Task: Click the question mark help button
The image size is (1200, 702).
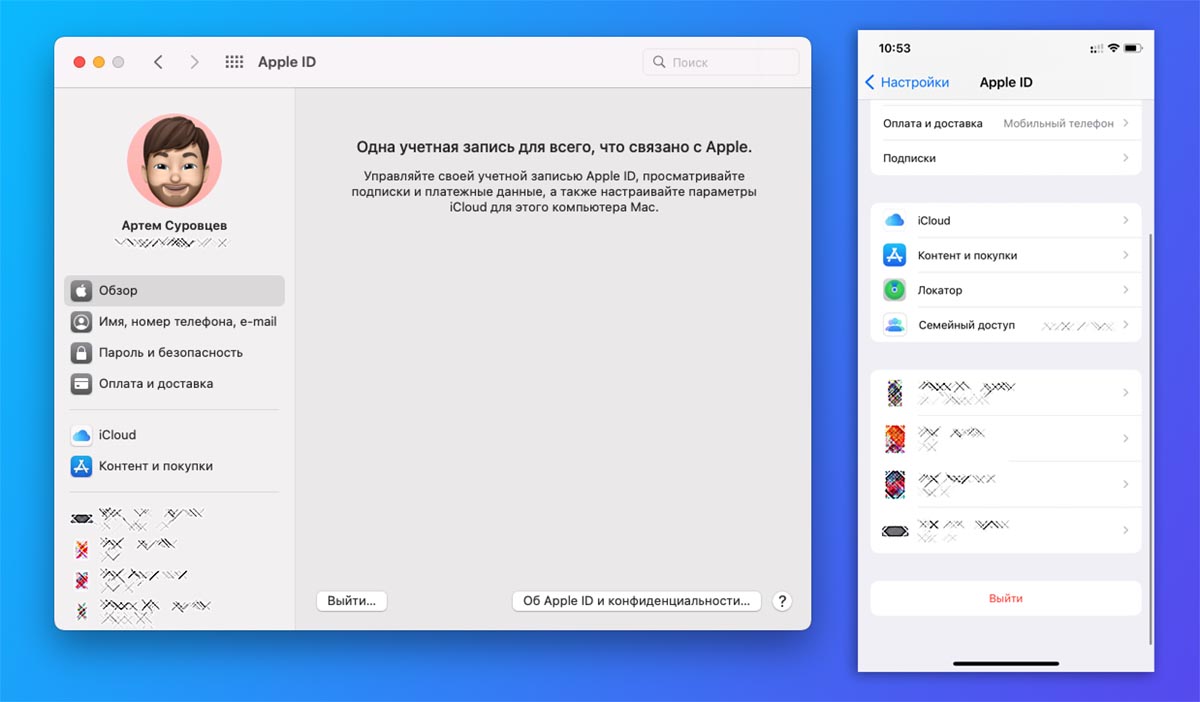Action: [x=783, y=601]
